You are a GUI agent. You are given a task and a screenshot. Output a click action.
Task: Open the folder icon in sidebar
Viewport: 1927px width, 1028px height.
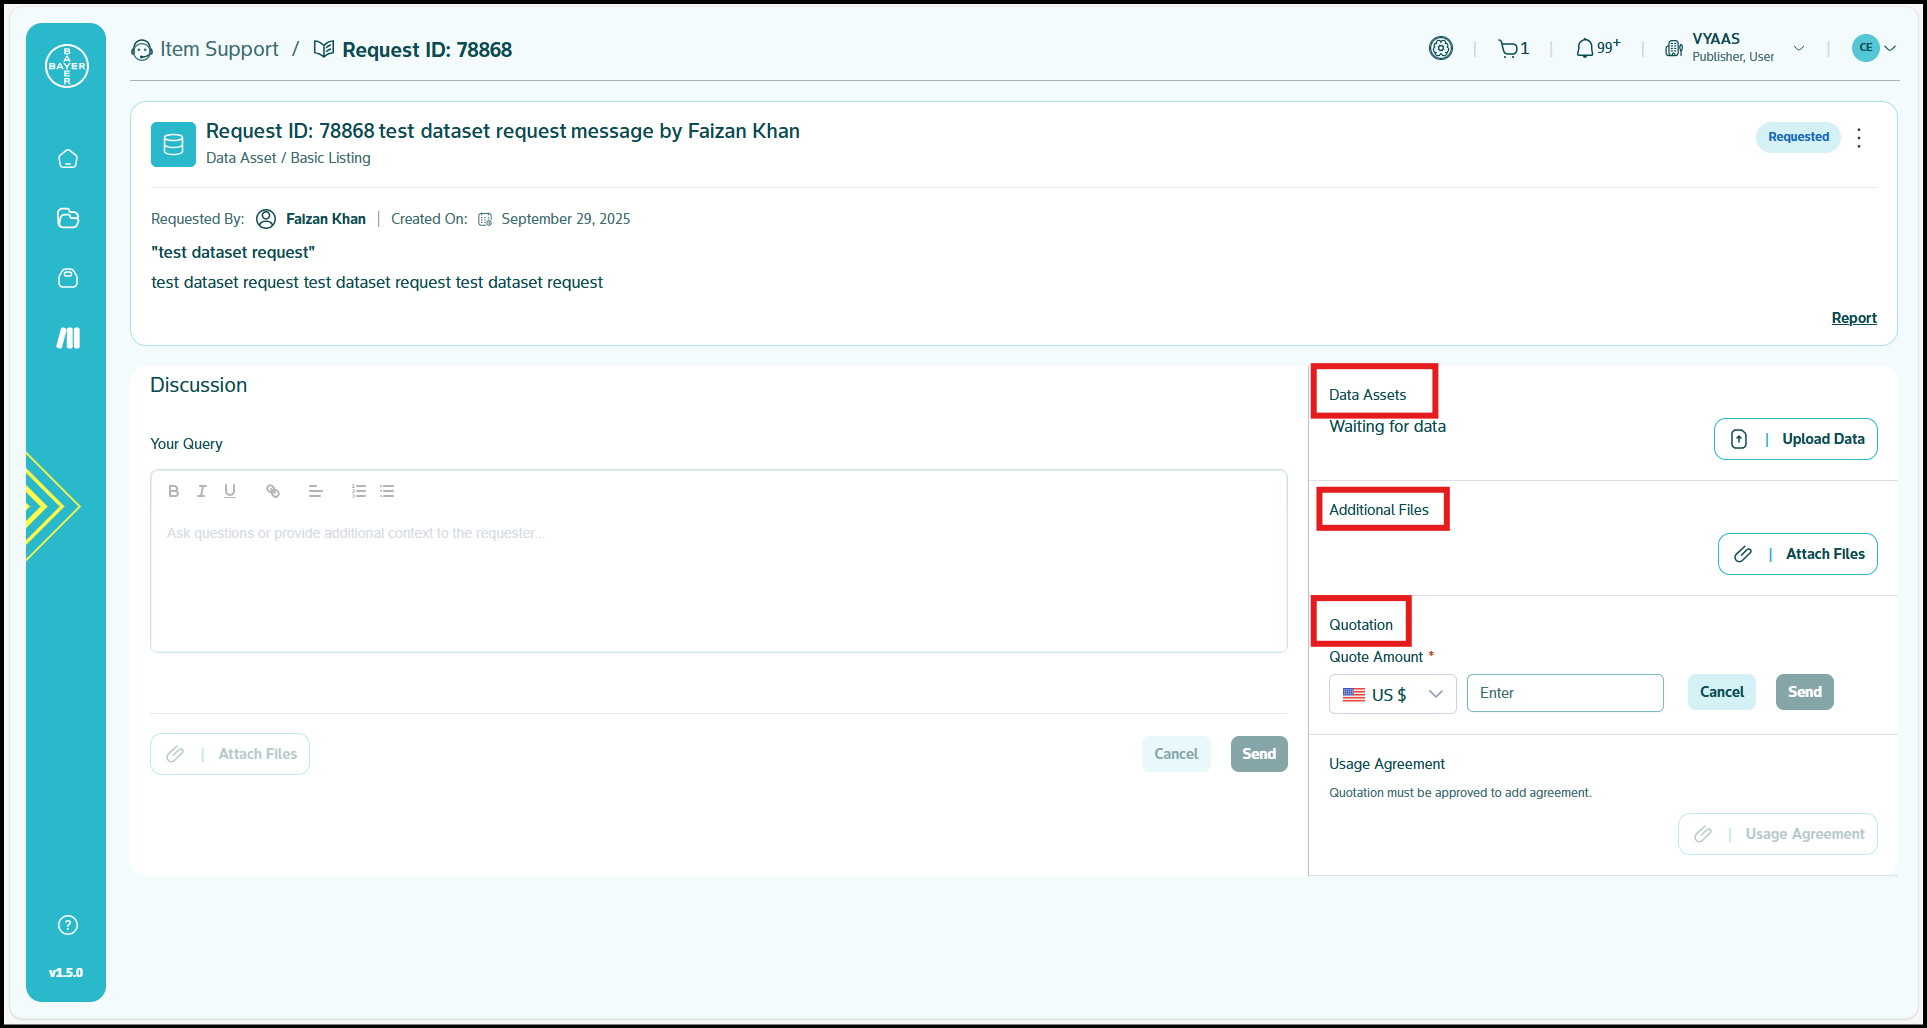[68, 218]
